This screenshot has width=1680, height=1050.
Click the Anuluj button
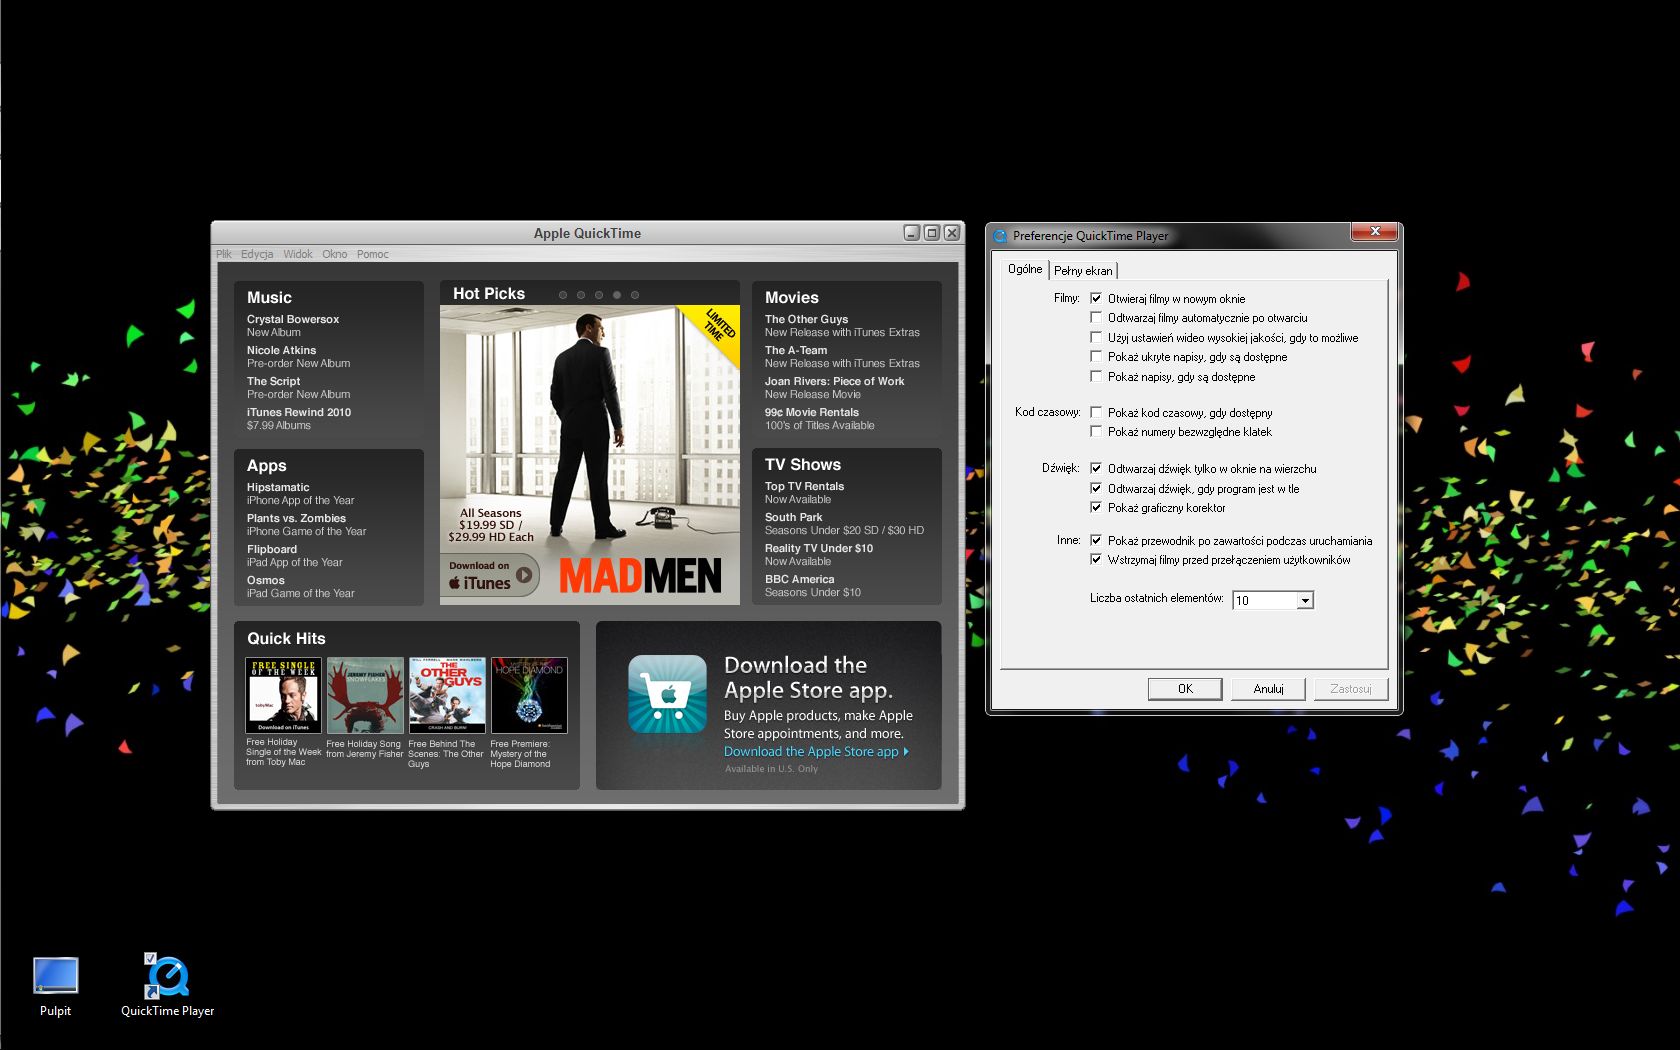click(1268, 689)
